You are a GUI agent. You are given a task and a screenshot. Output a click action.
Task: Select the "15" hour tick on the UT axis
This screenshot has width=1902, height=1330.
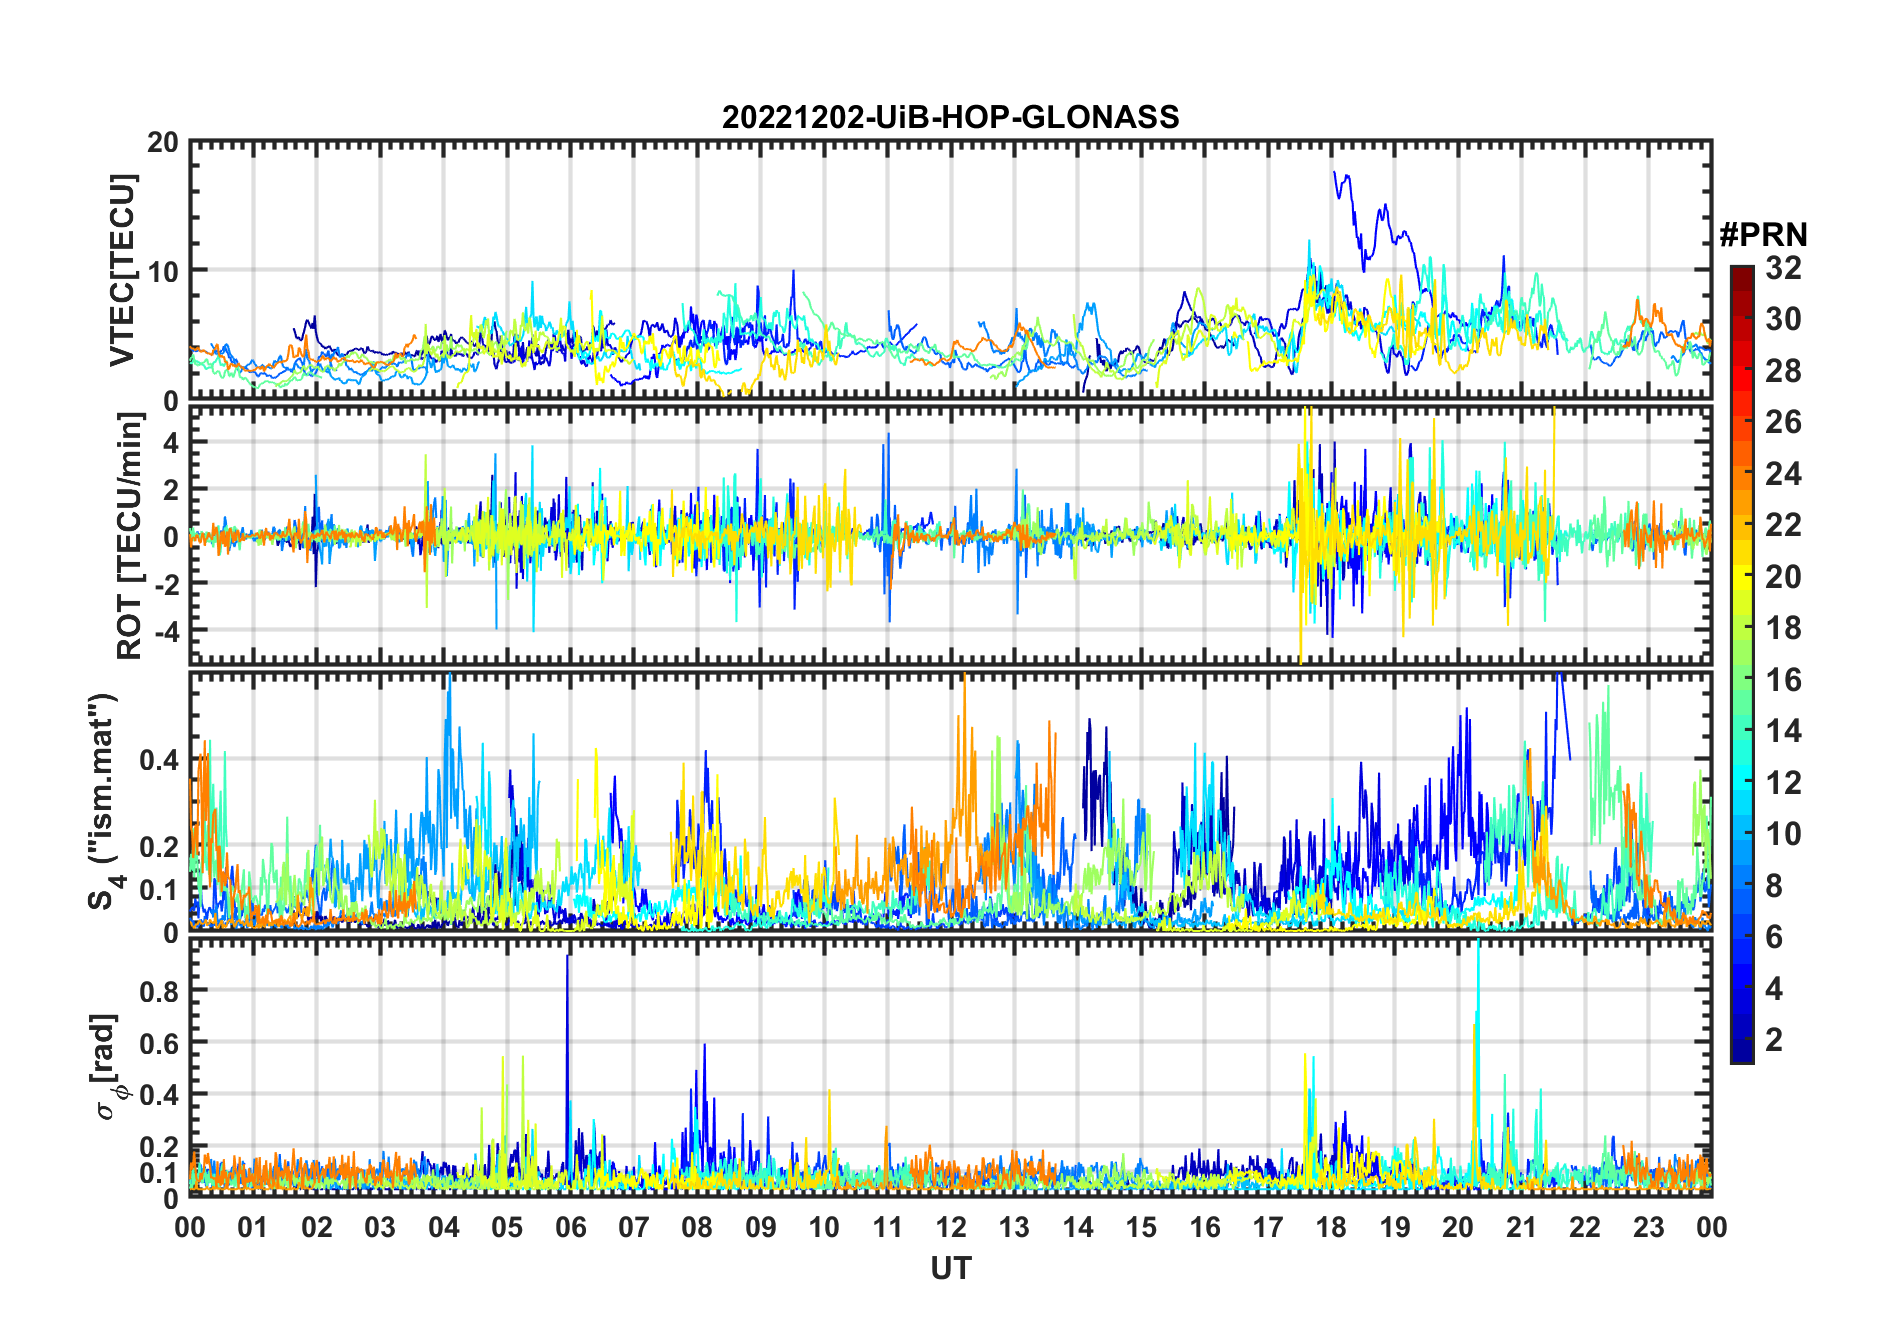click(1141, 1227)
